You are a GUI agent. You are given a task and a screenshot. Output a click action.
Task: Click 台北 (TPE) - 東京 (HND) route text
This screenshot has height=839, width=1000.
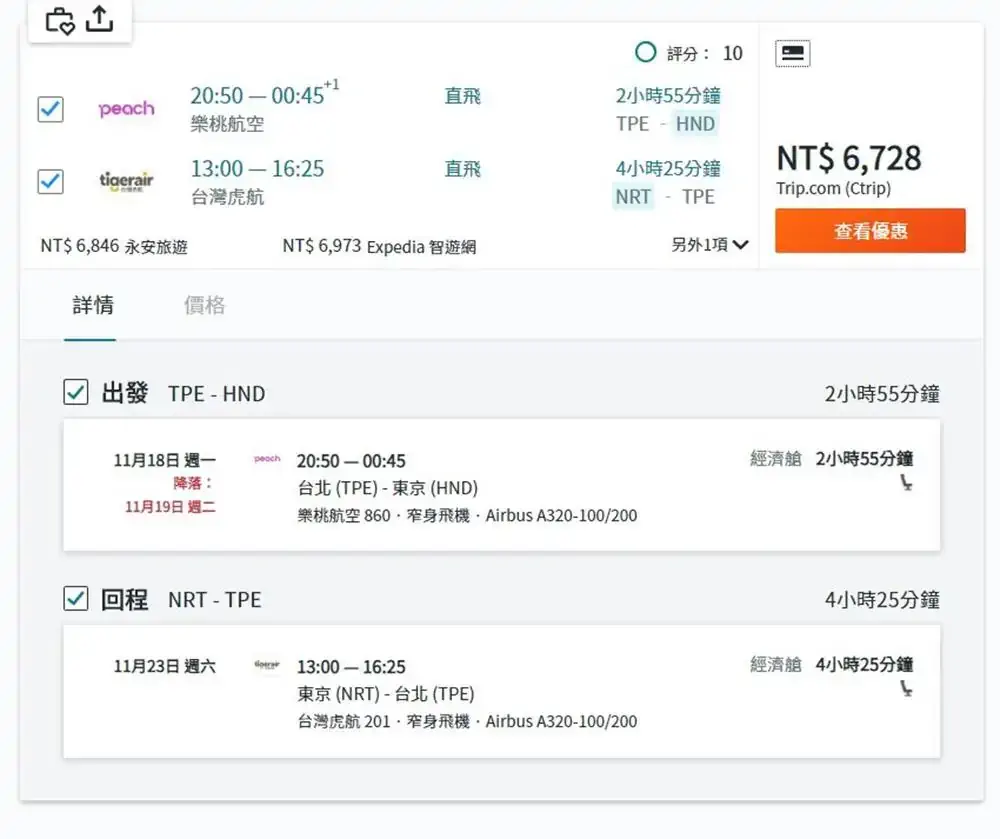pos(388,488)
